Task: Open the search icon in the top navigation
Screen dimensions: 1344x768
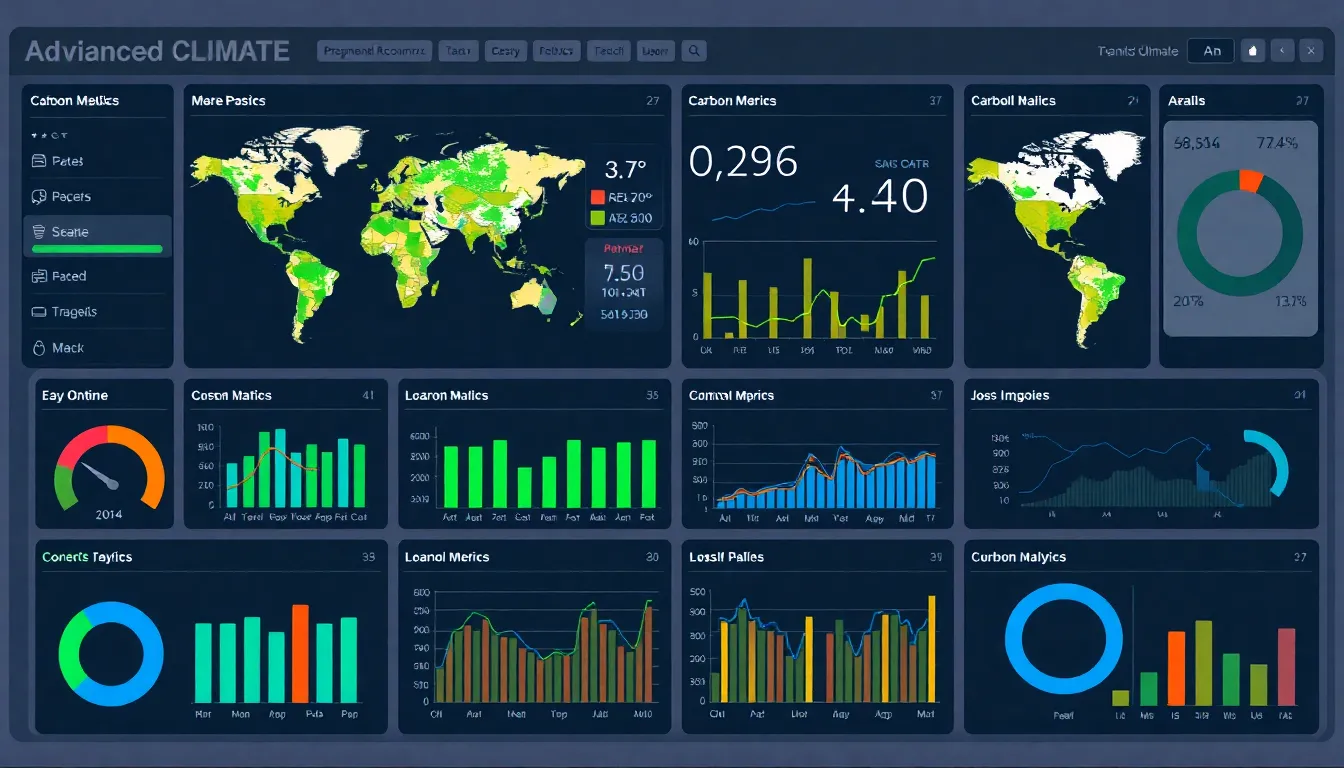Action: (x=694, y=50)
